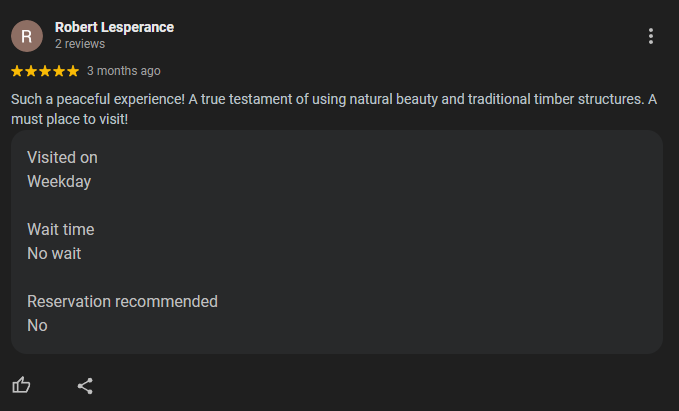Click the 'Wait time' label

(61, 230)
